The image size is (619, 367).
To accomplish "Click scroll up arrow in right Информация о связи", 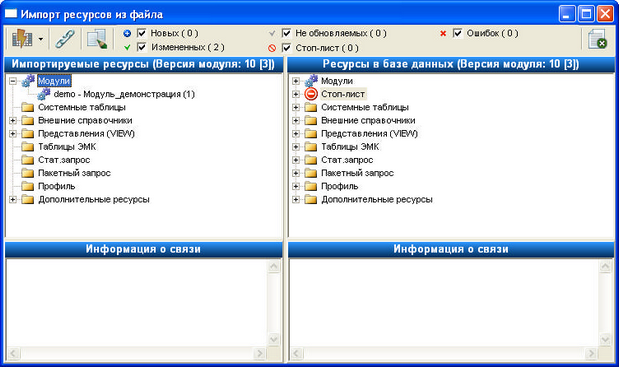I will click(605, 266).
